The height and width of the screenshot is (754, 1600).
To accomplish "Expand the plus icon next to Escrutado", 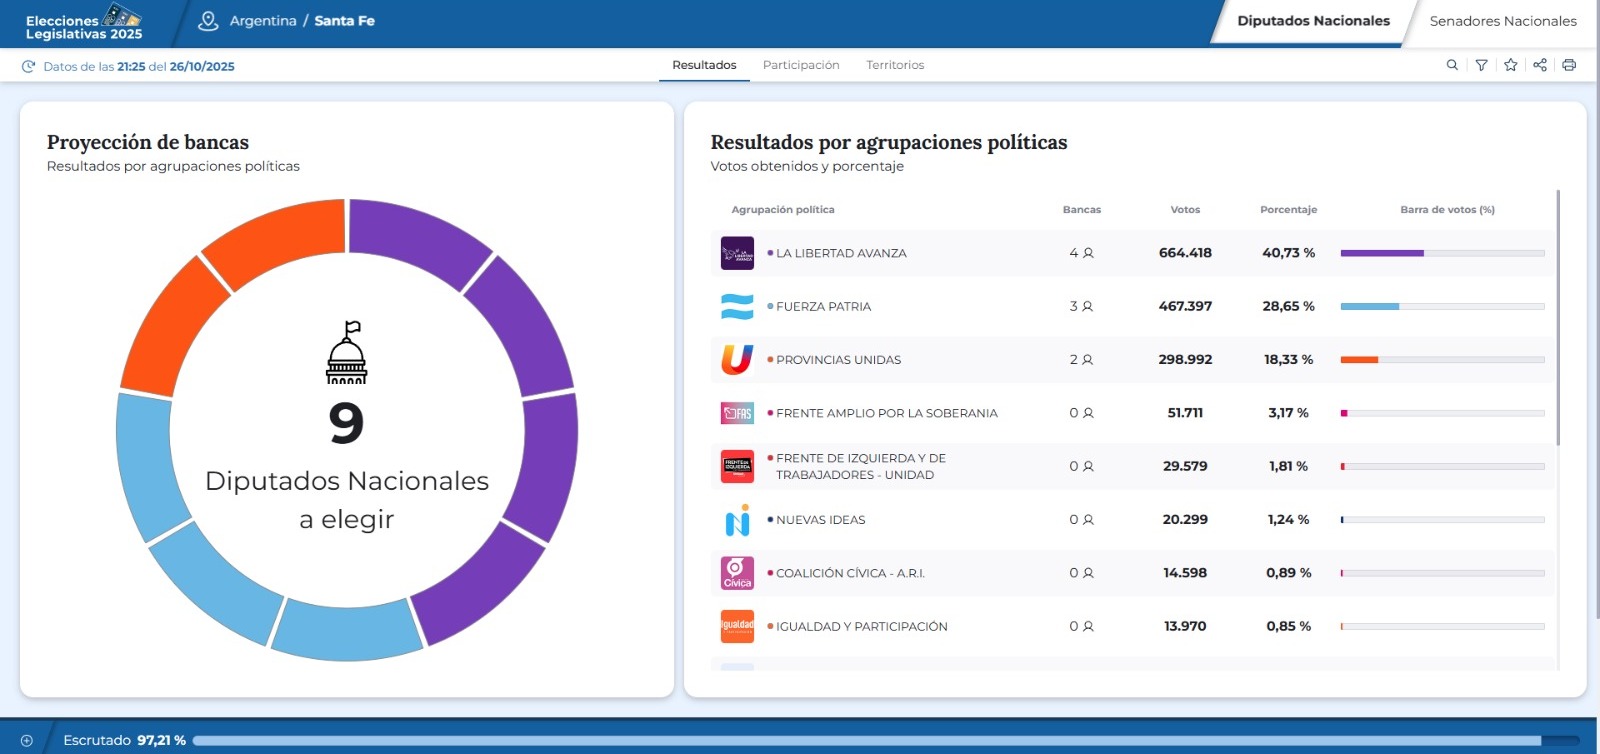I will [27, 741].
